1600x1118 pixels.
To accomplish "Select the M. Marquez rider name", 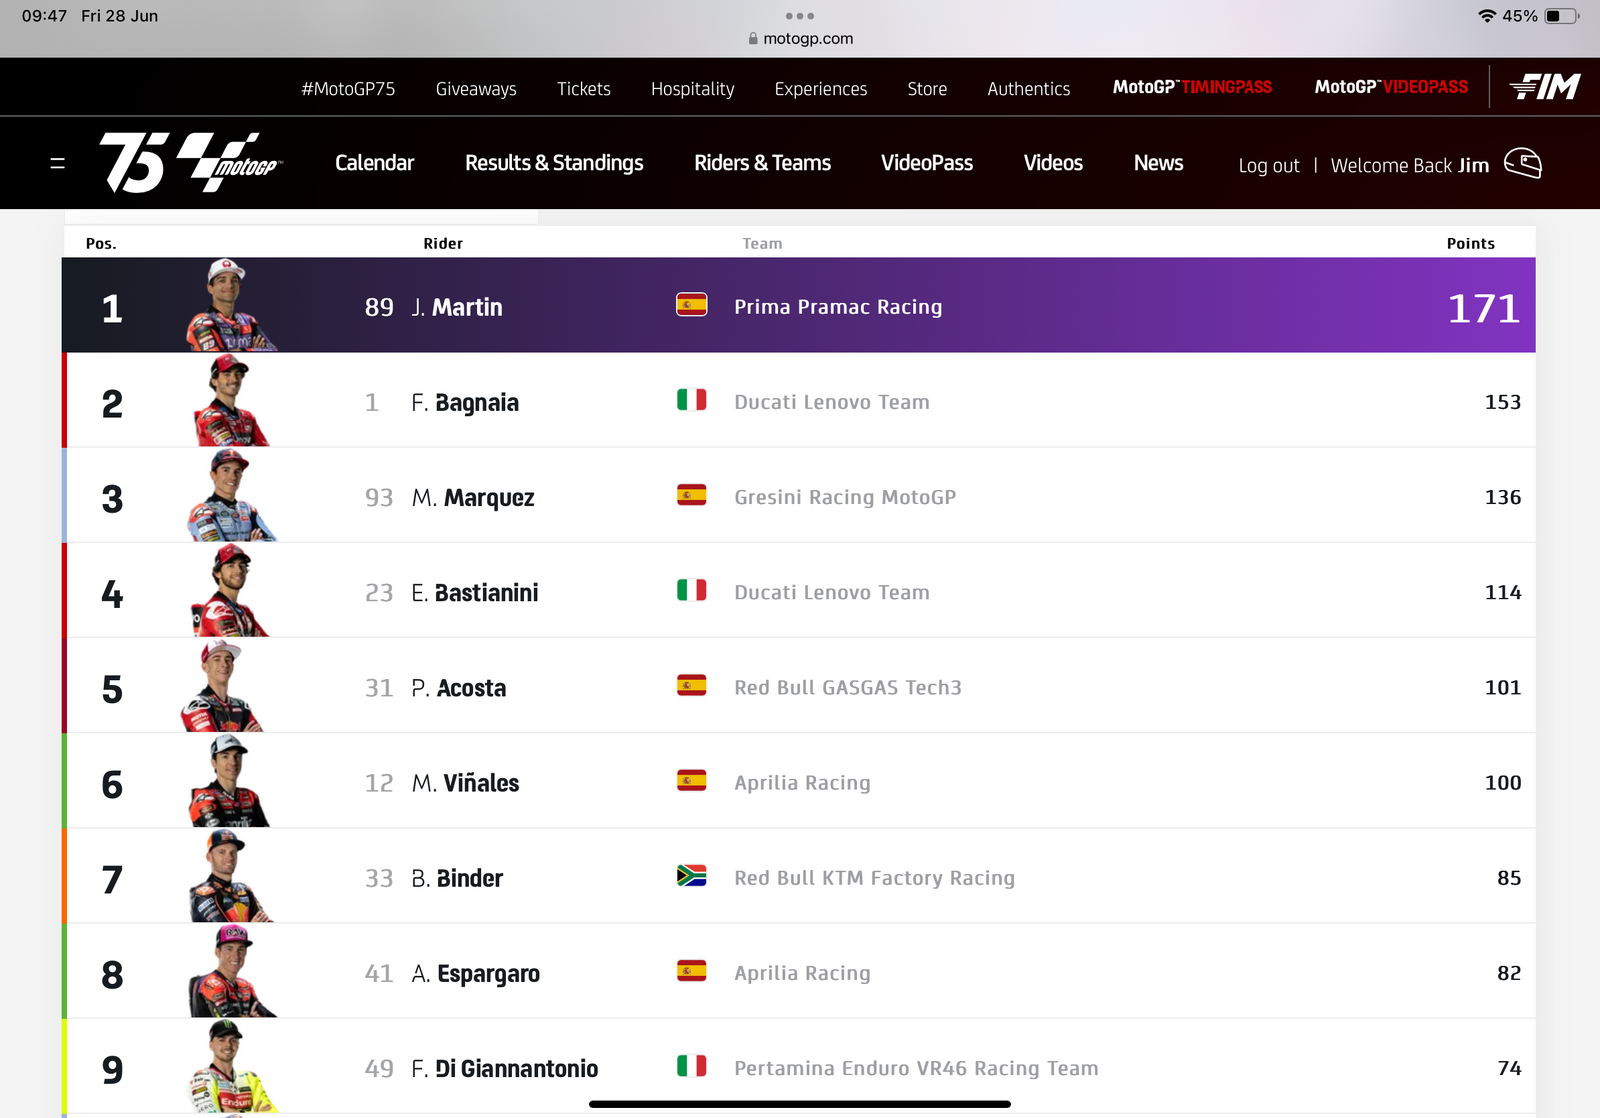I will click(473, 497).
